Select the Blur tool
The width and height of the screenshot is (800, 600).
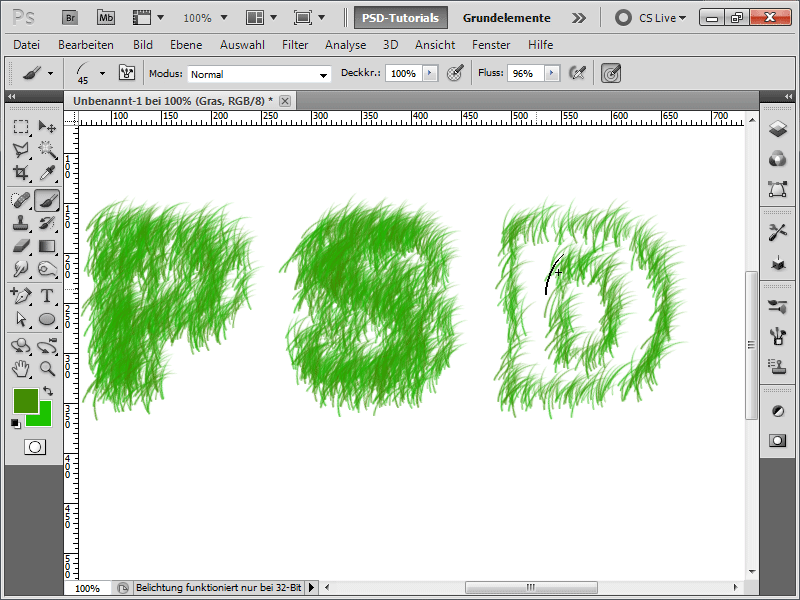21,269
